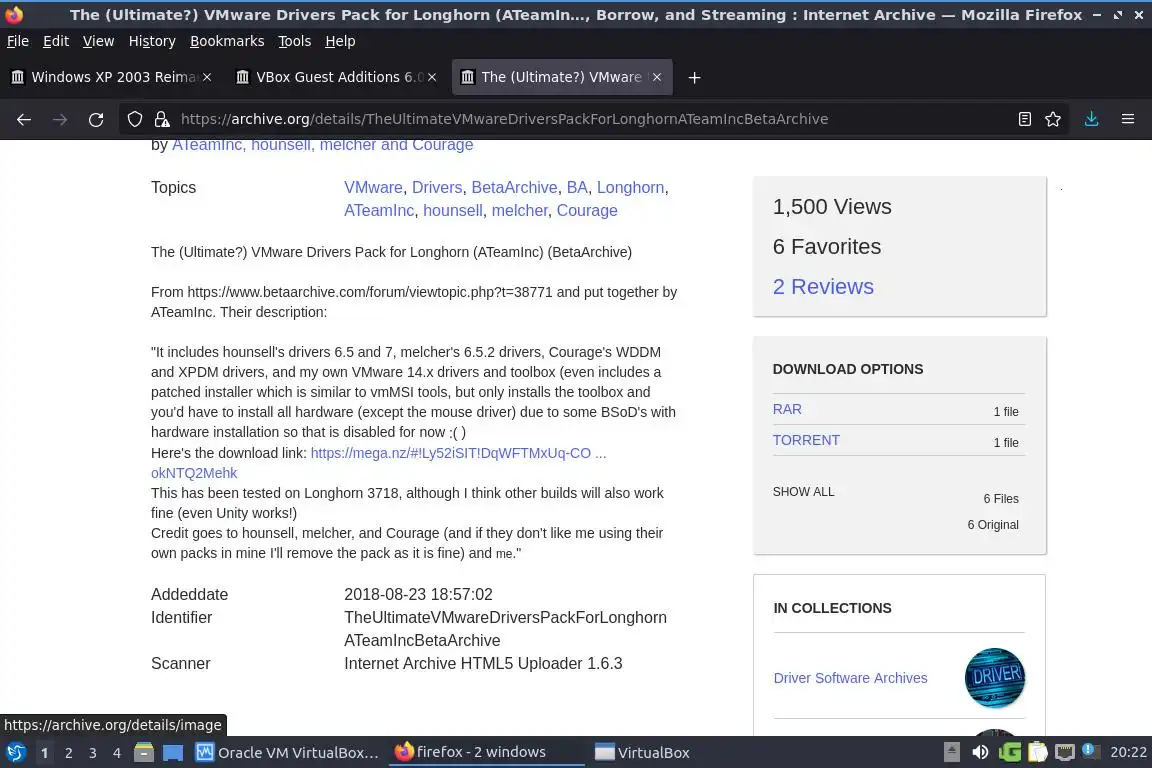1152x768 pixels.
Task: Open the BetaArchive topic link
Action: point(514,187)
